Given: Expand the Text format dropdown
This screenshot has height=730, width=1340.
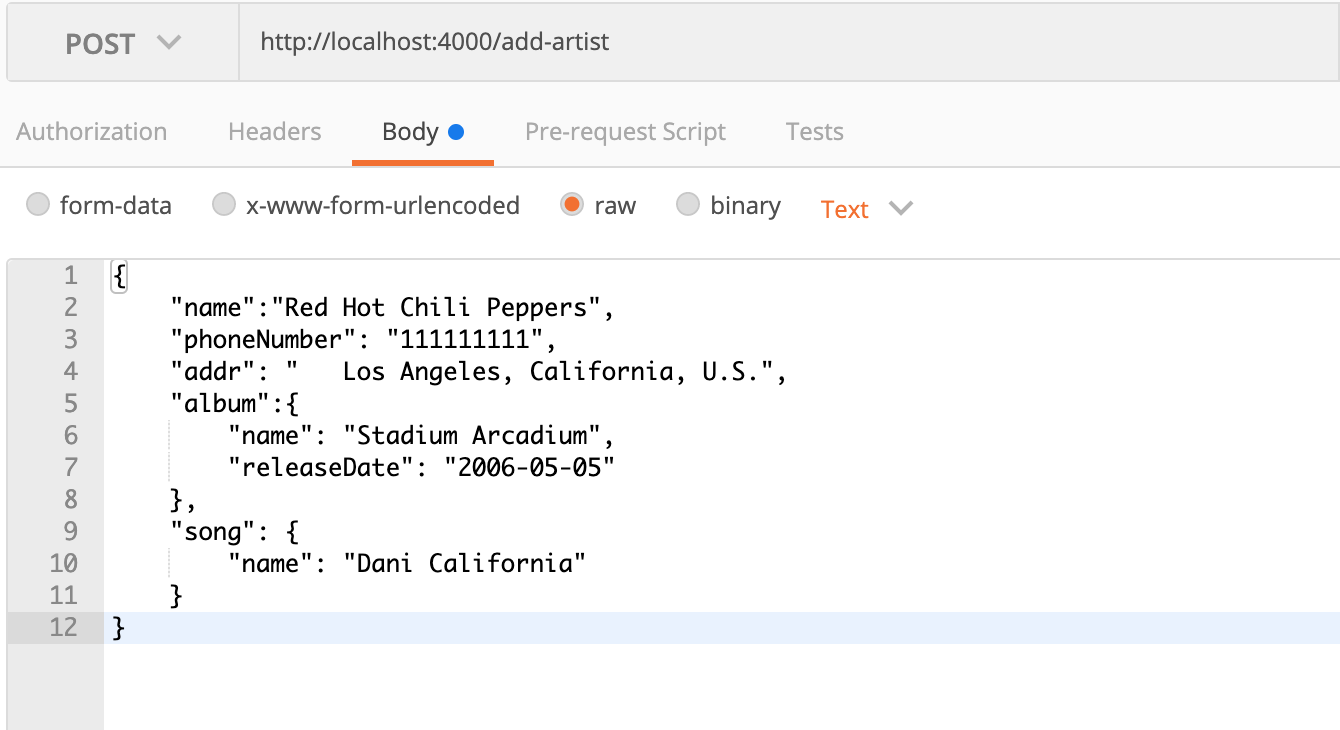Looking at the screenshot, I should pos(845,209).
